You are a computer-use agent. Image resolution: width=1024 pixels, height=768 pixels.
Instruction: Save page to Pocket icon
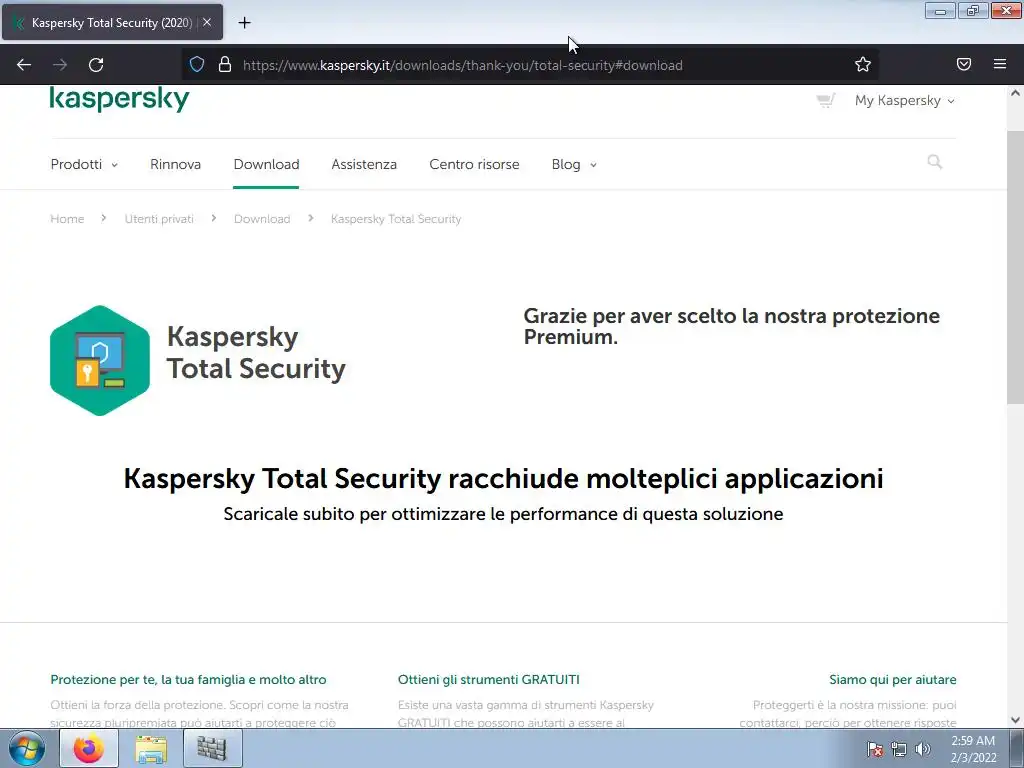pyautogui.click(x=964, y=64)
